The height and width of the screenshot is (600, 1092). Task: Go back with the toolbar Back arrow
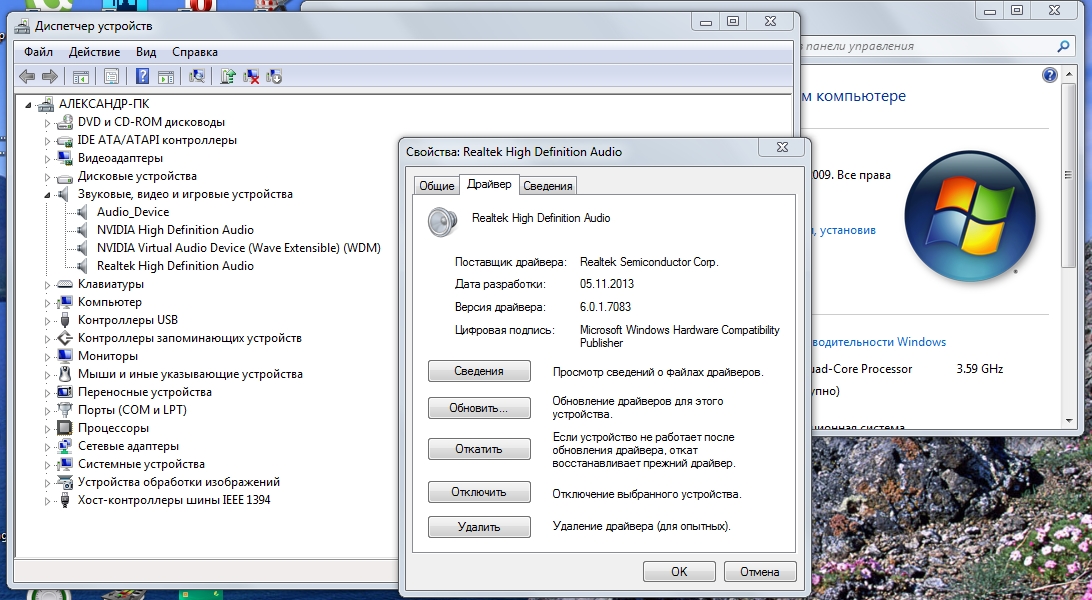[x=27, y=77]
